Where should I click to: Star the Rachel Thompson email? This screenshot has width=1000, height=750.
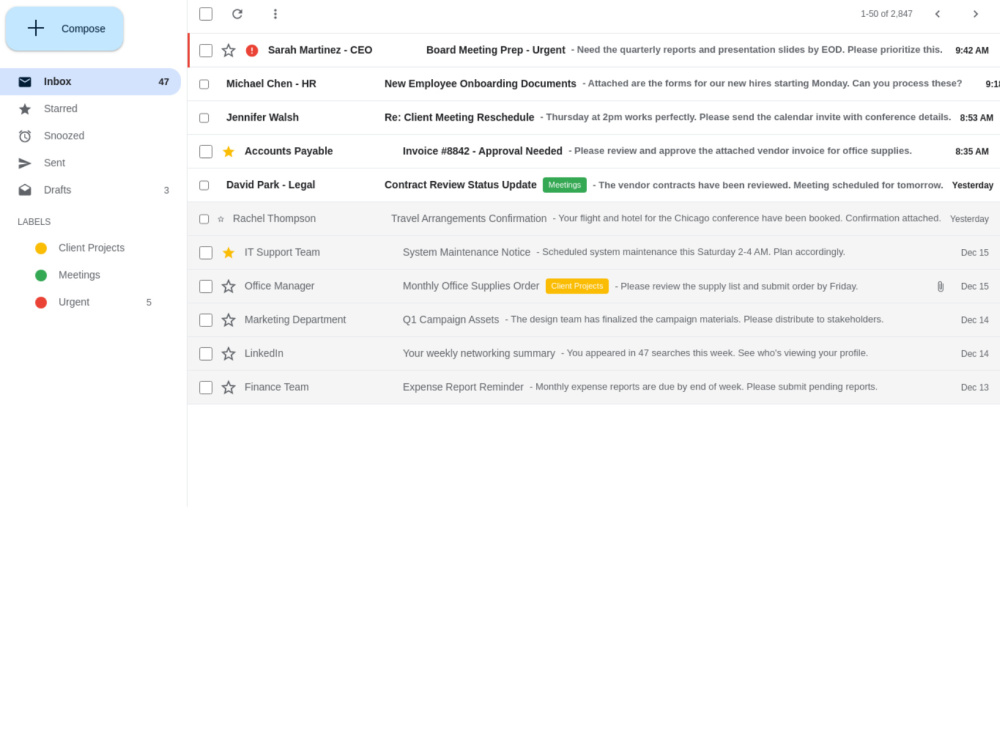click(221, 219)
